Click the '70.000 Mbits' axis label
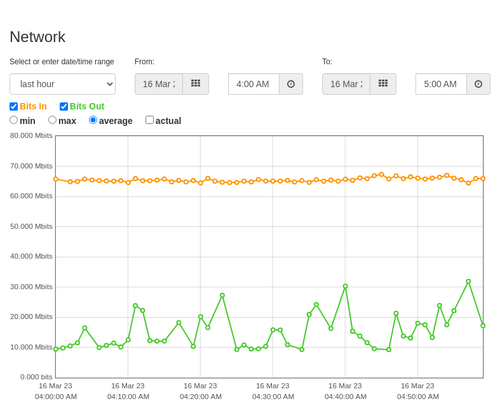 [31, 166]
